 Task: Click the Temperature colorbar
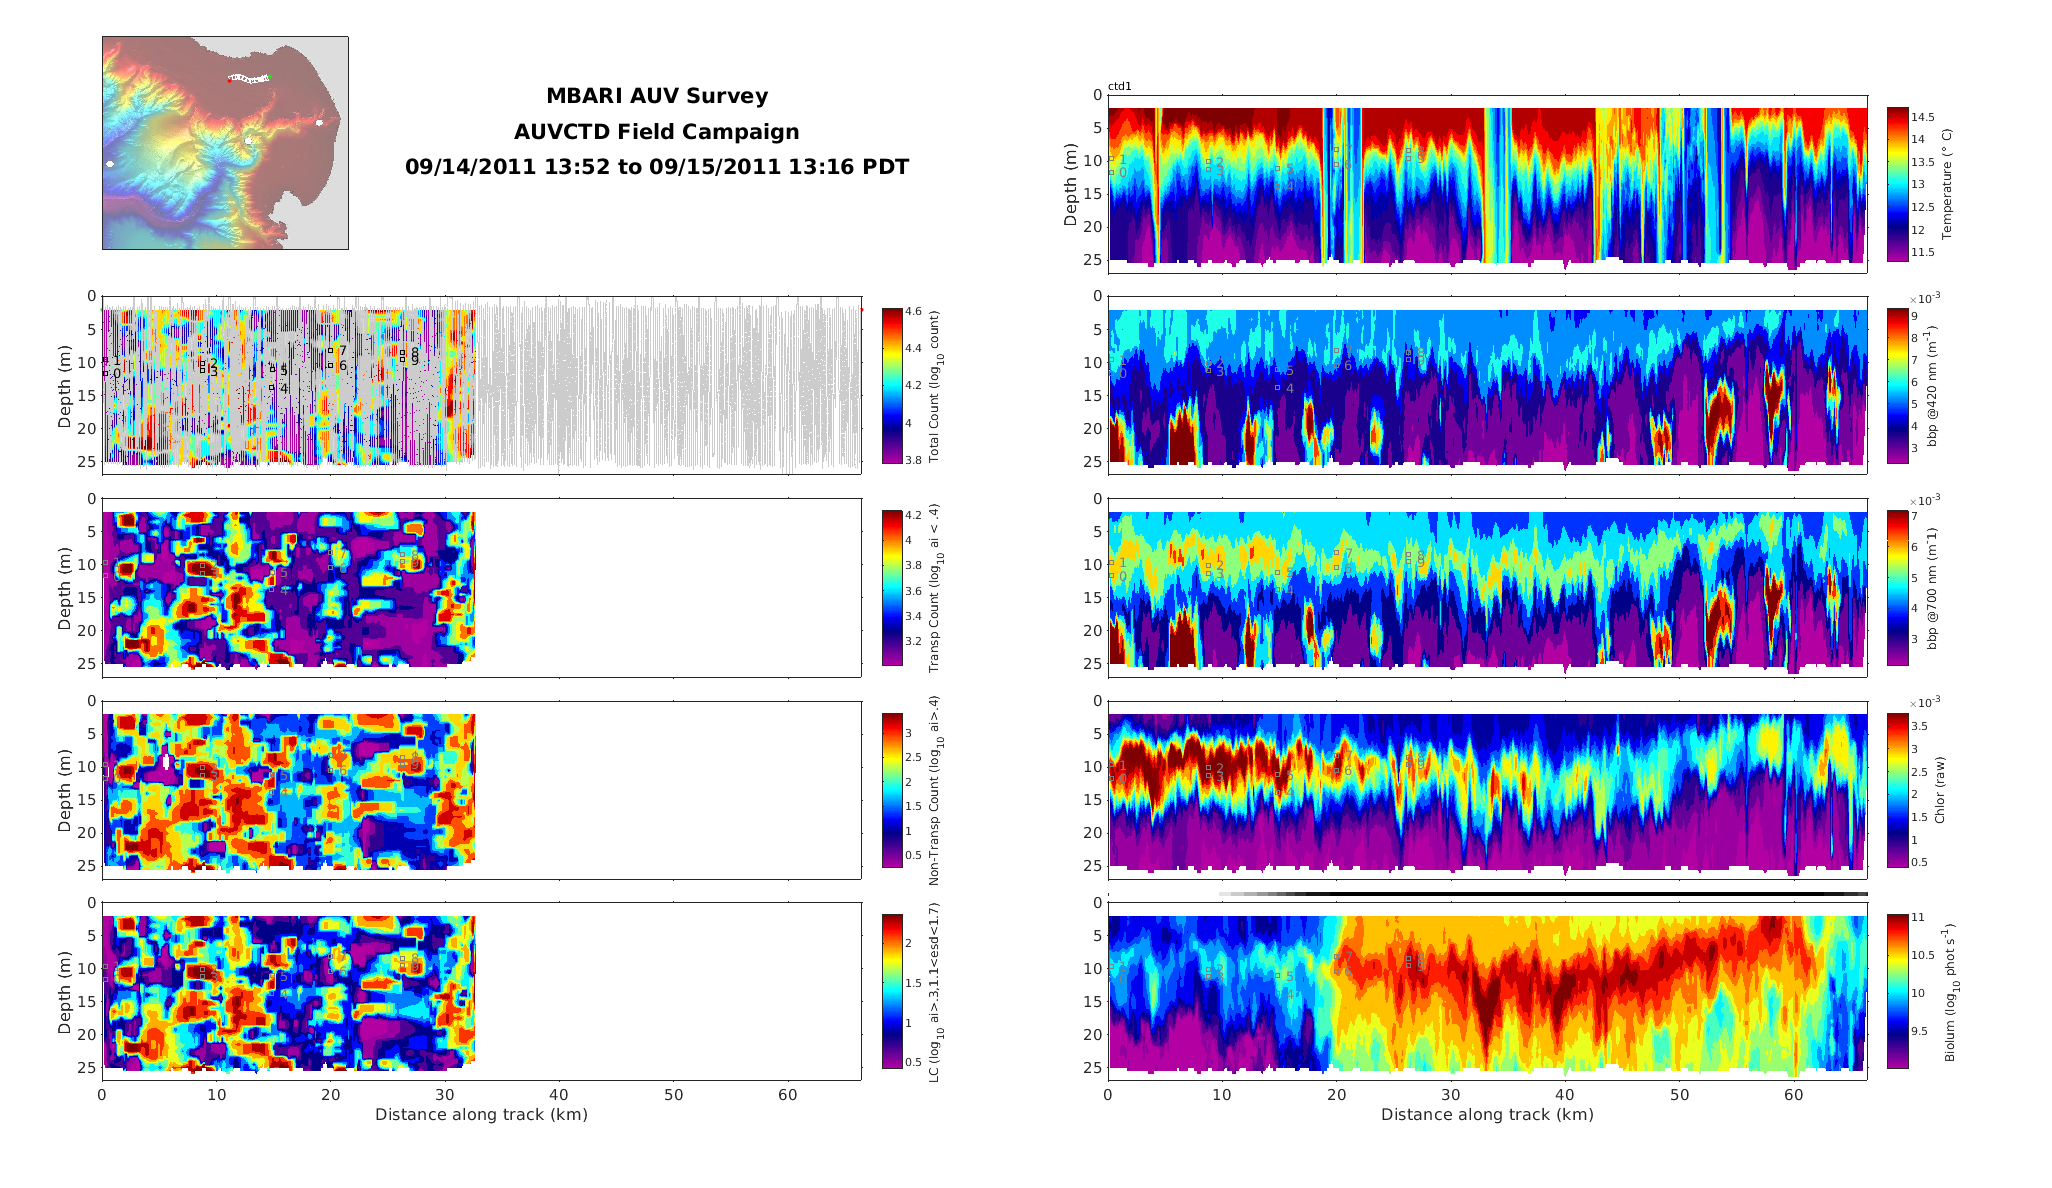click(1897, 184)
